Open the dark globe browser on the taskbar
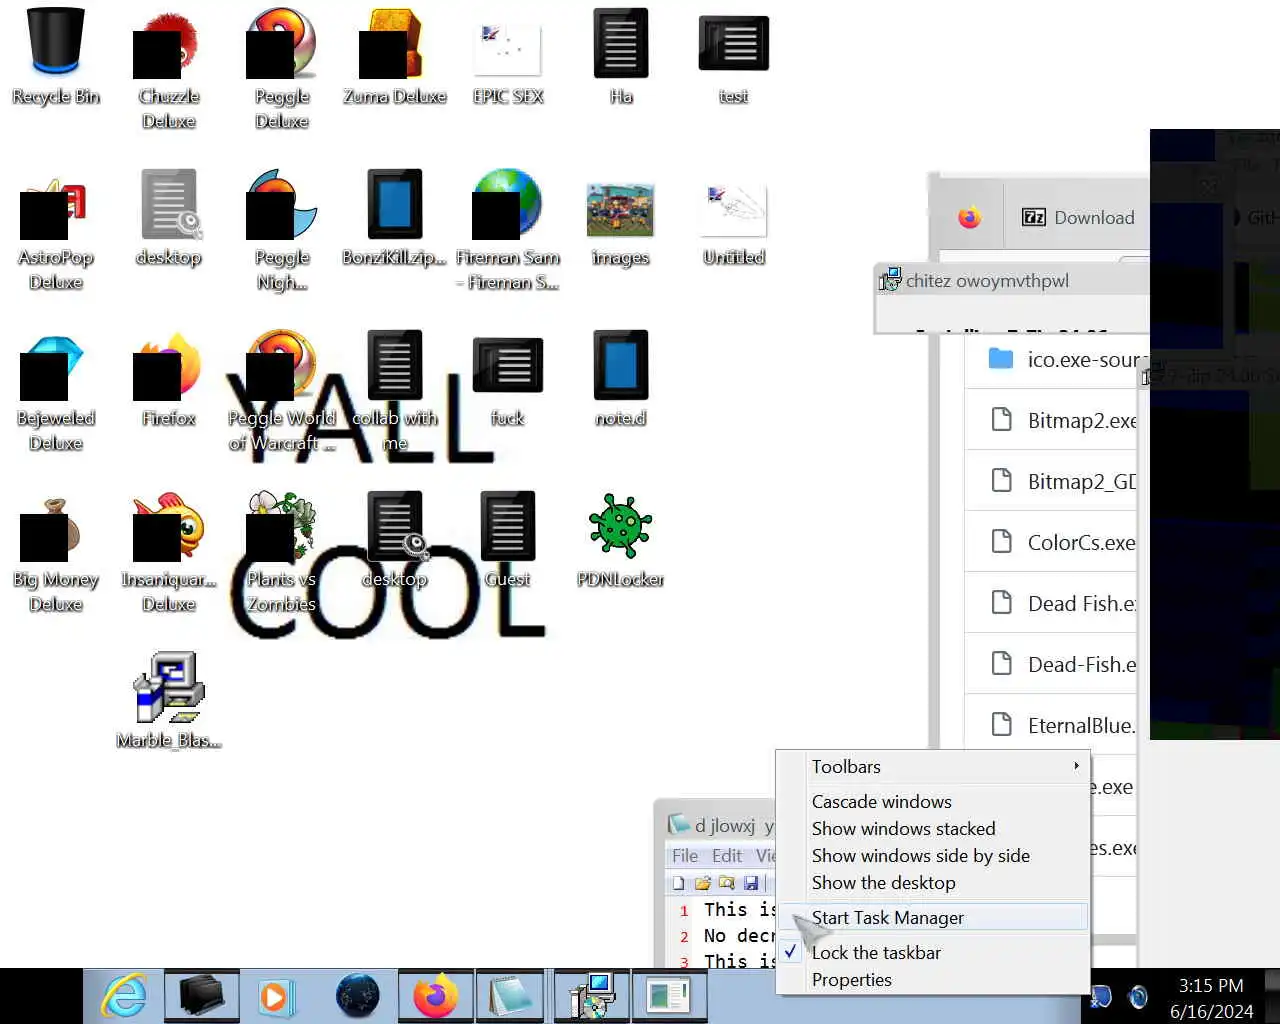The image size is (1280, 1024). [x=357, y=996]
